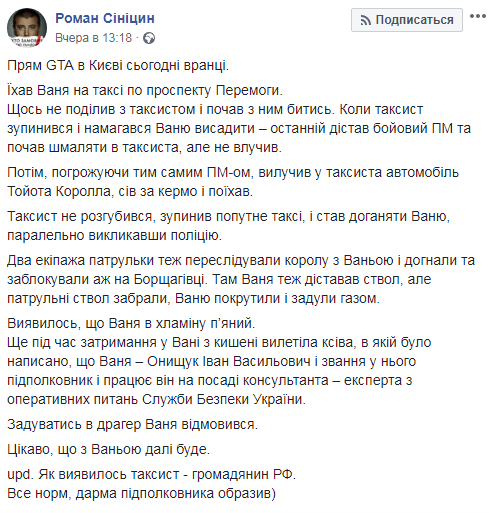
Task: Click the line 'Прям GTA в Києві сьогодні вранці'
Action: [x=118, y=65]
